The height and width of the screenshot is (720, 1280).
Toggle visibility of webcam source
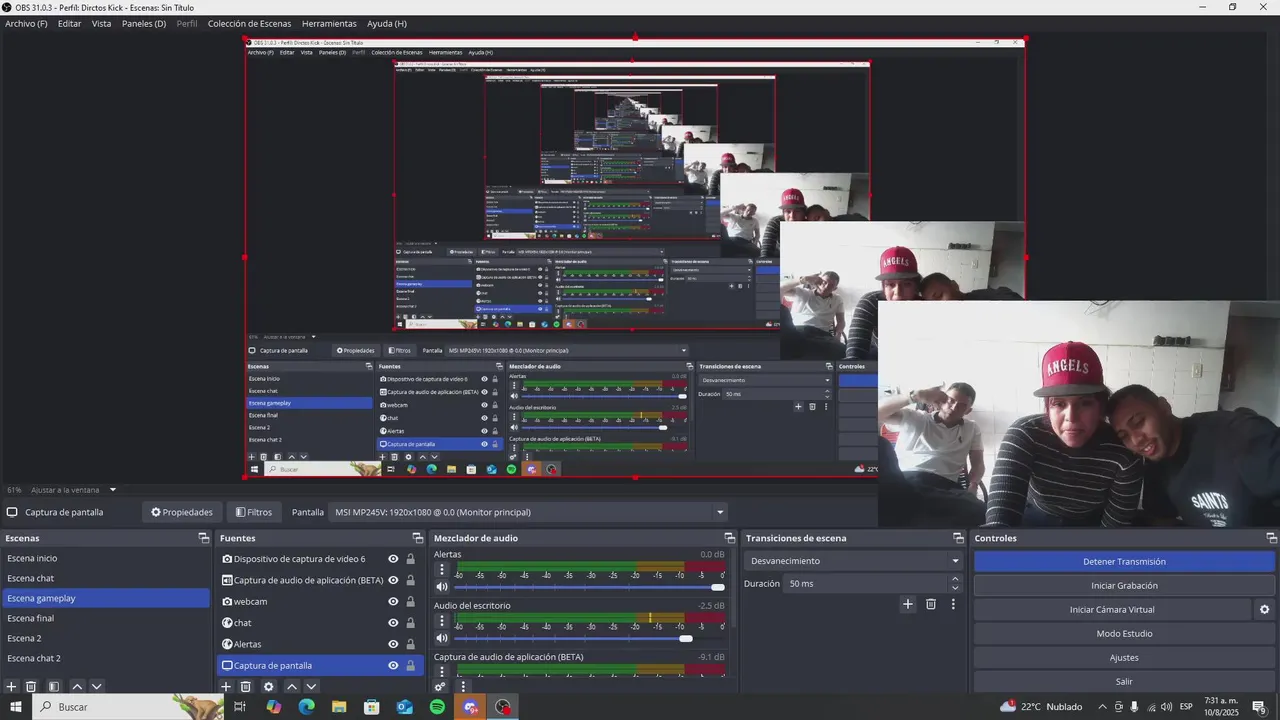[393, 602]
